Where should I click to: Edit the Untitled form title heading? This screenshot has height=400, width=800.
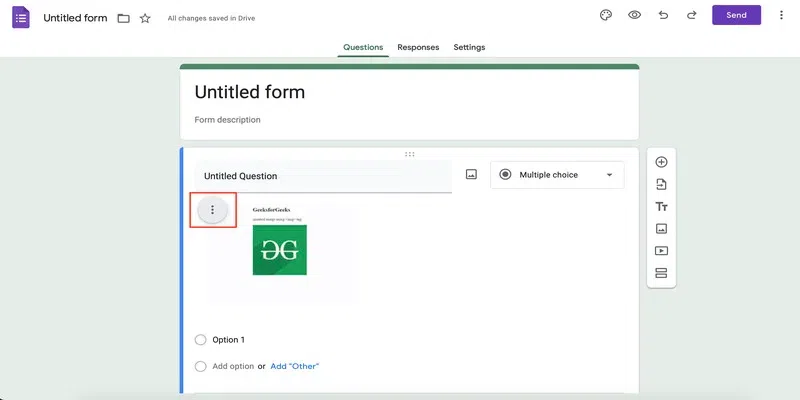tap(249, 92)
